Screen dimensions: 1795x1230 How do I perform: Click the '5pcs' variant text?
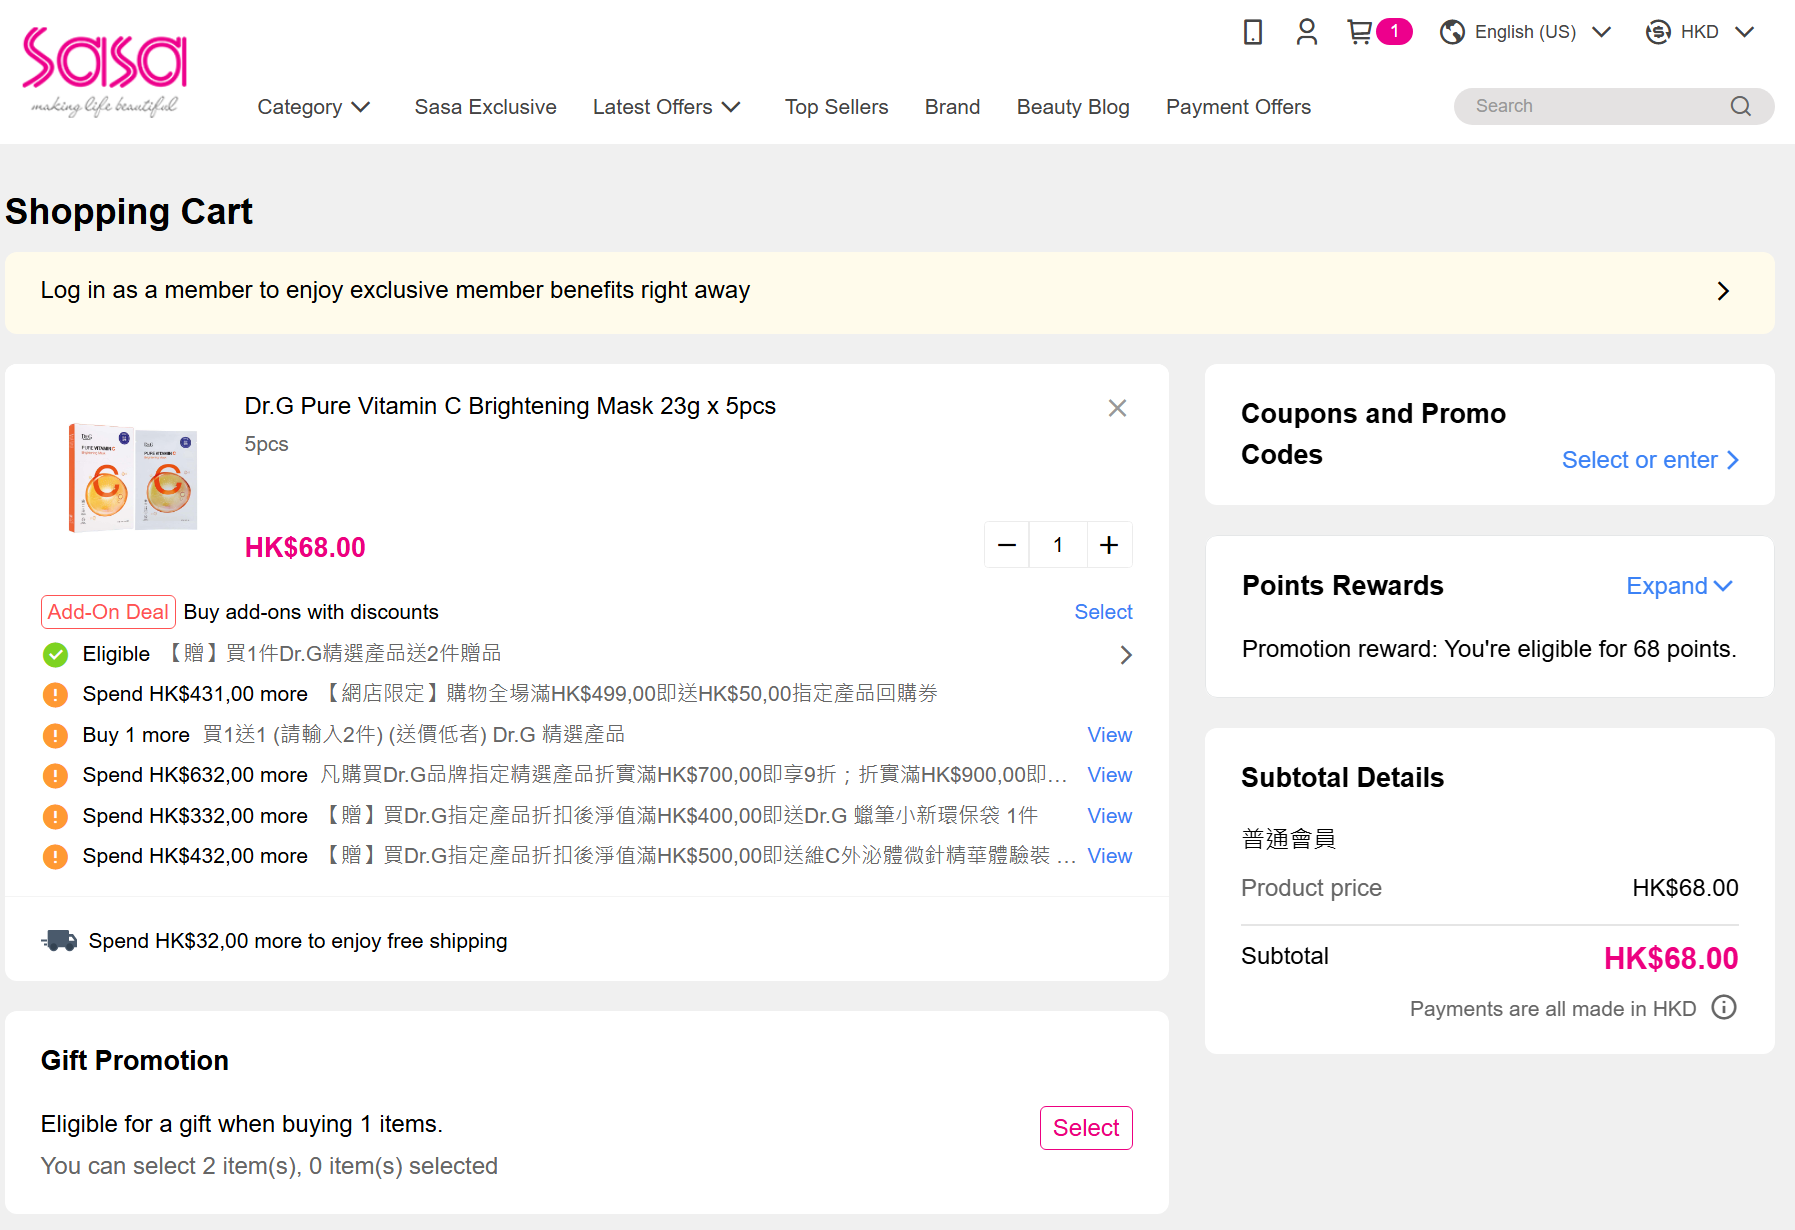(x=266, y=444)
